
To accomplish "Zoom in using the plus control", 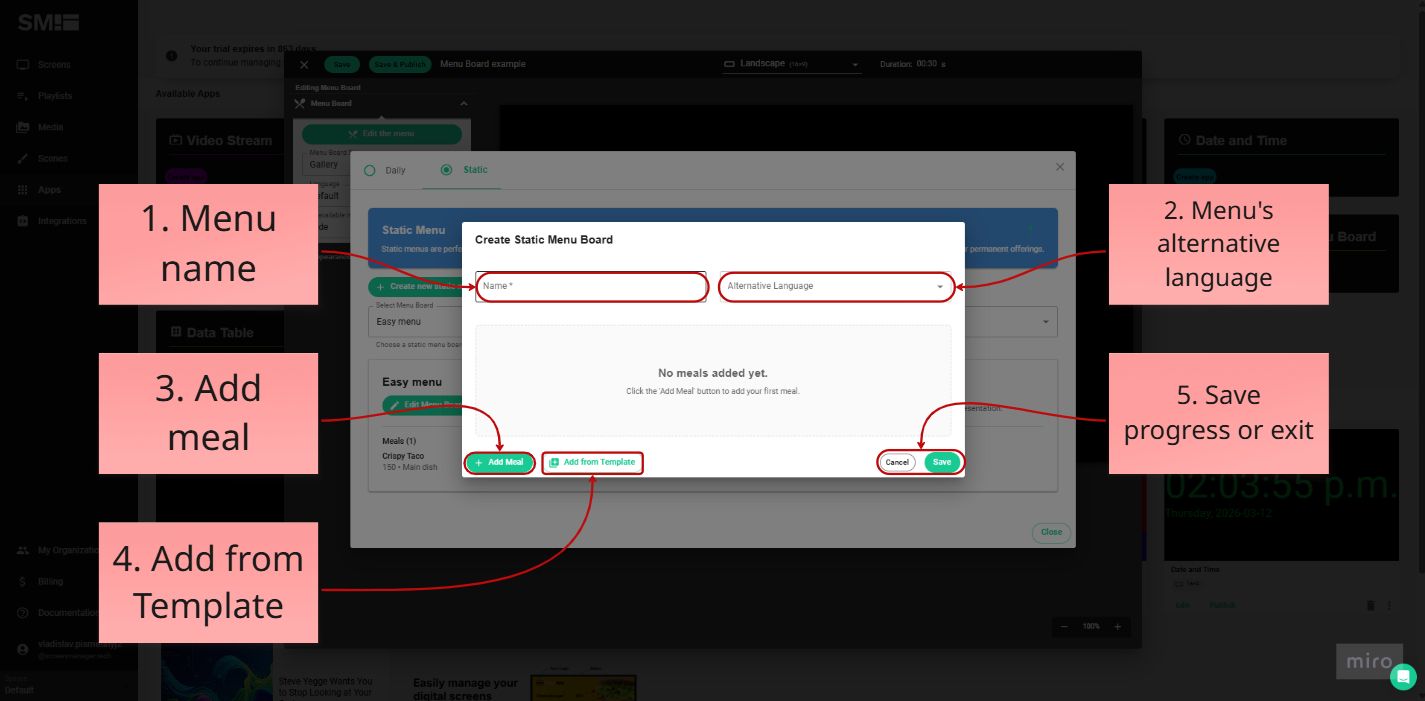I will [1117, 626].
